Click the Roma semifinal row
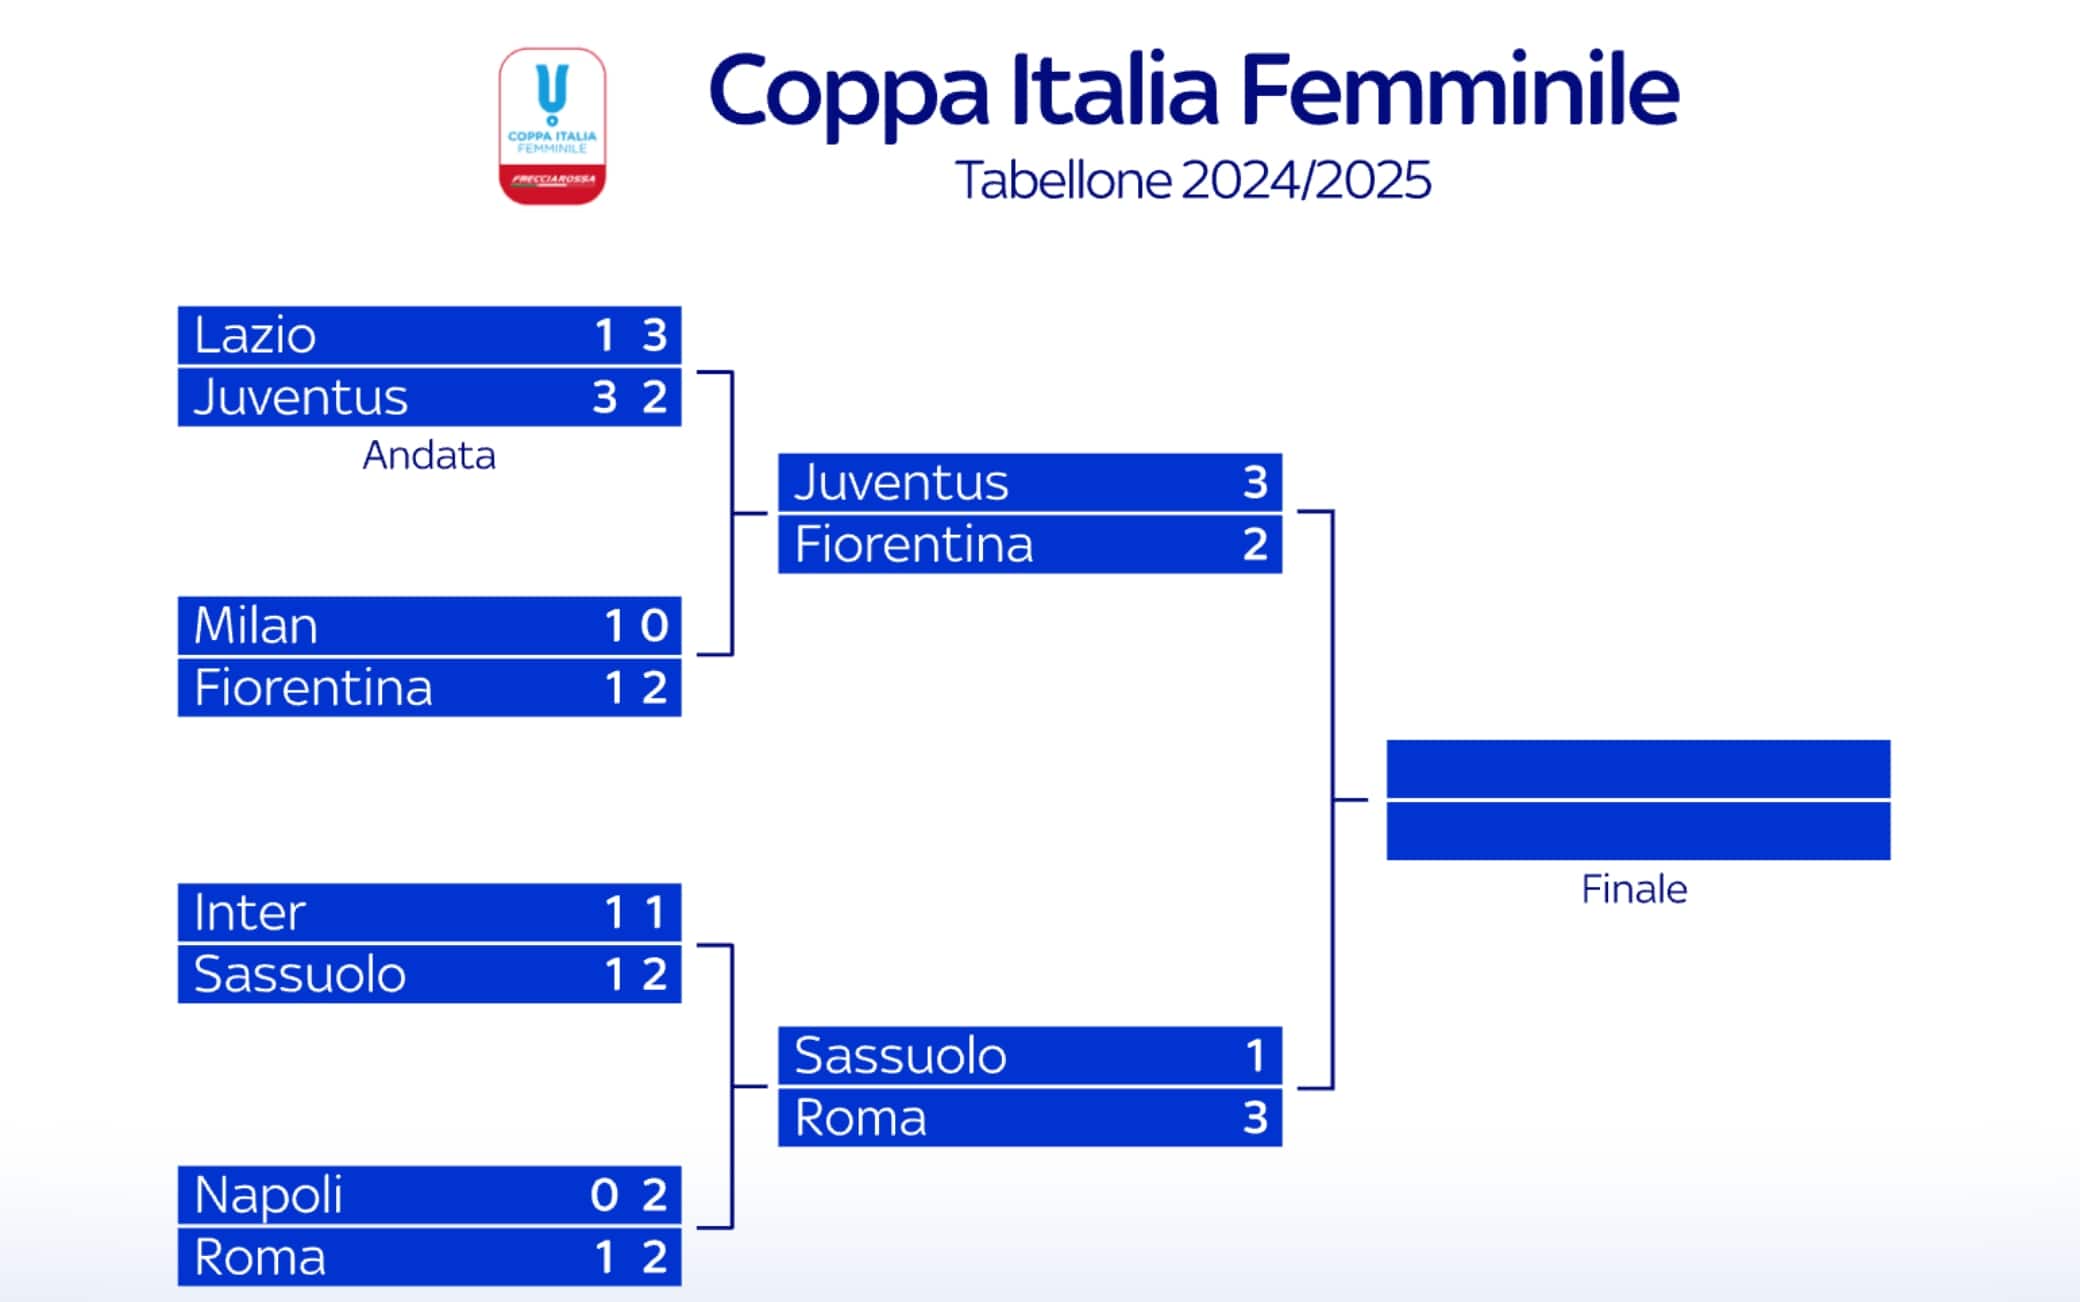The height and width of the screenshot is (1302, 2080). [1029, 1118]
